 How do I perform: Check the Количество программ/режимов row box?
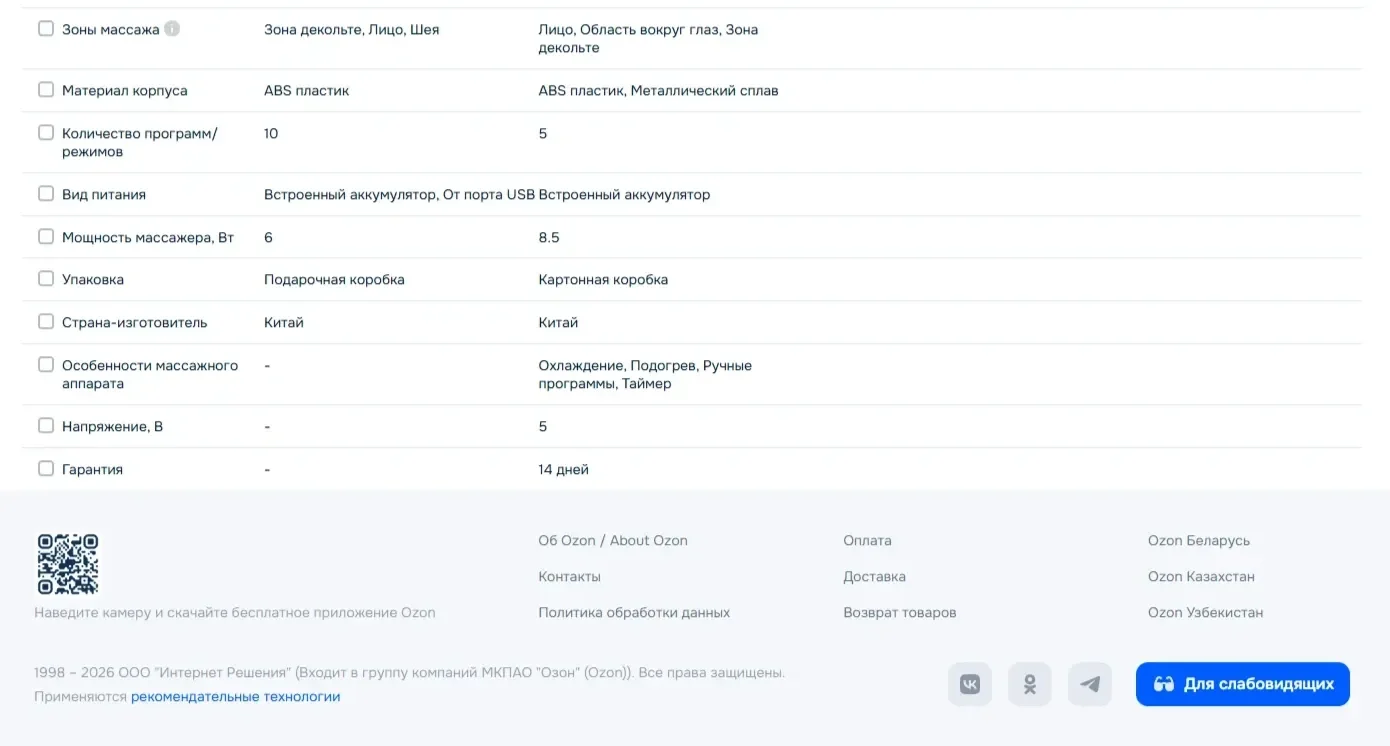tap(46, 132)
